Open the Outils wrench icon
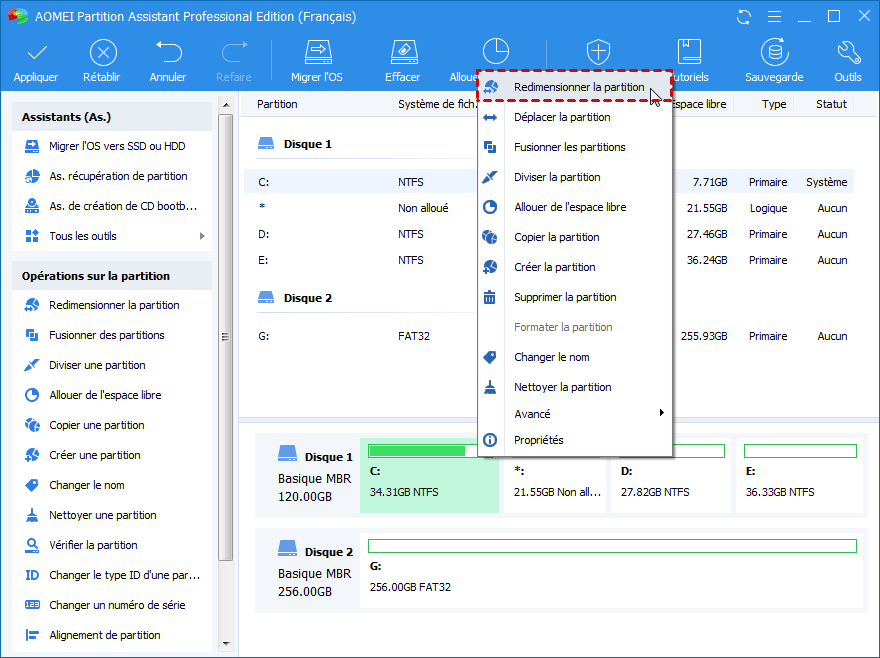The image size is (880, 658). tap(848, 53)
